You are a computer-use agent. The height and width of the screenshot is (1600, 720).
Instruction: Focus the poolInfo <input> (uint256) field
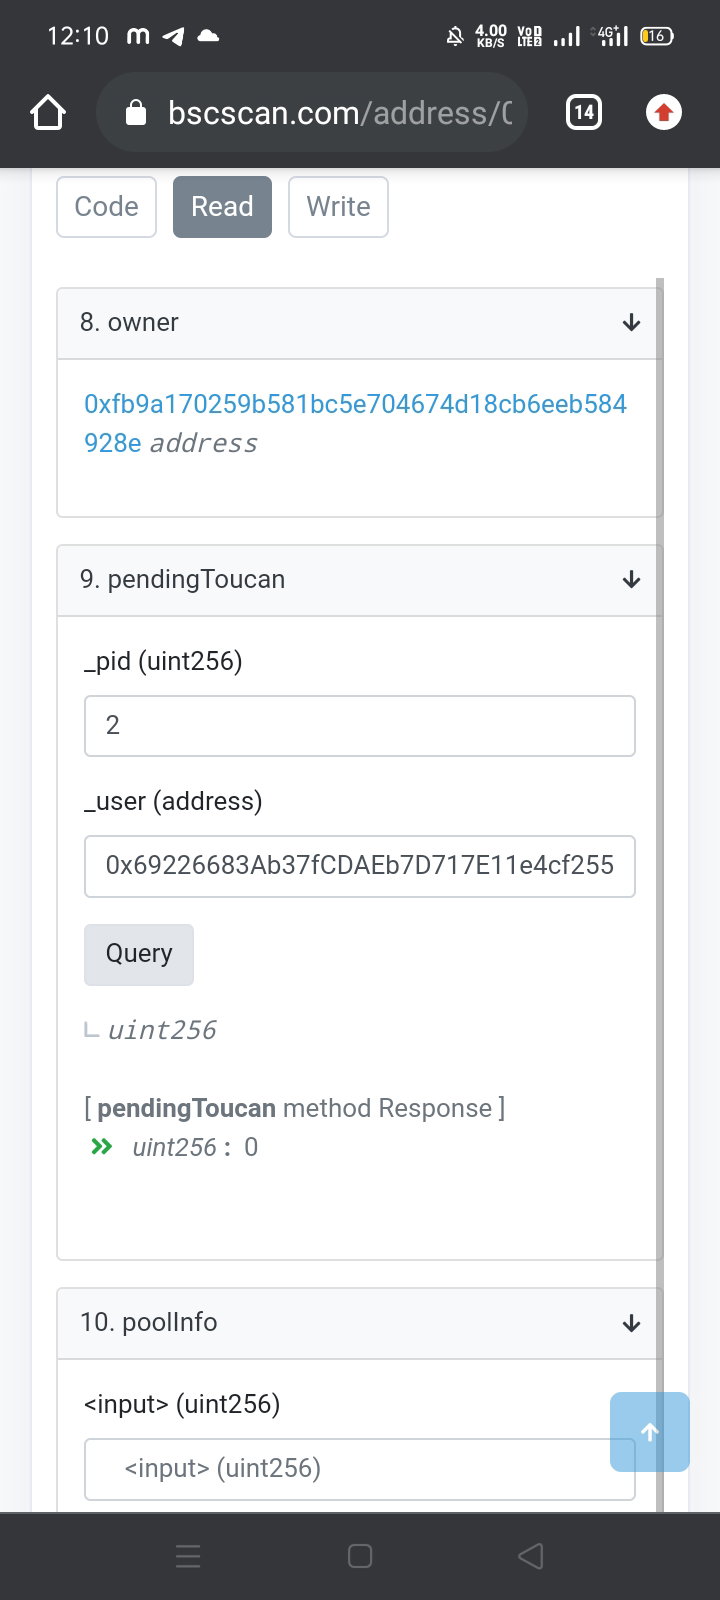pyautogui.click(x=360, y=1469)
